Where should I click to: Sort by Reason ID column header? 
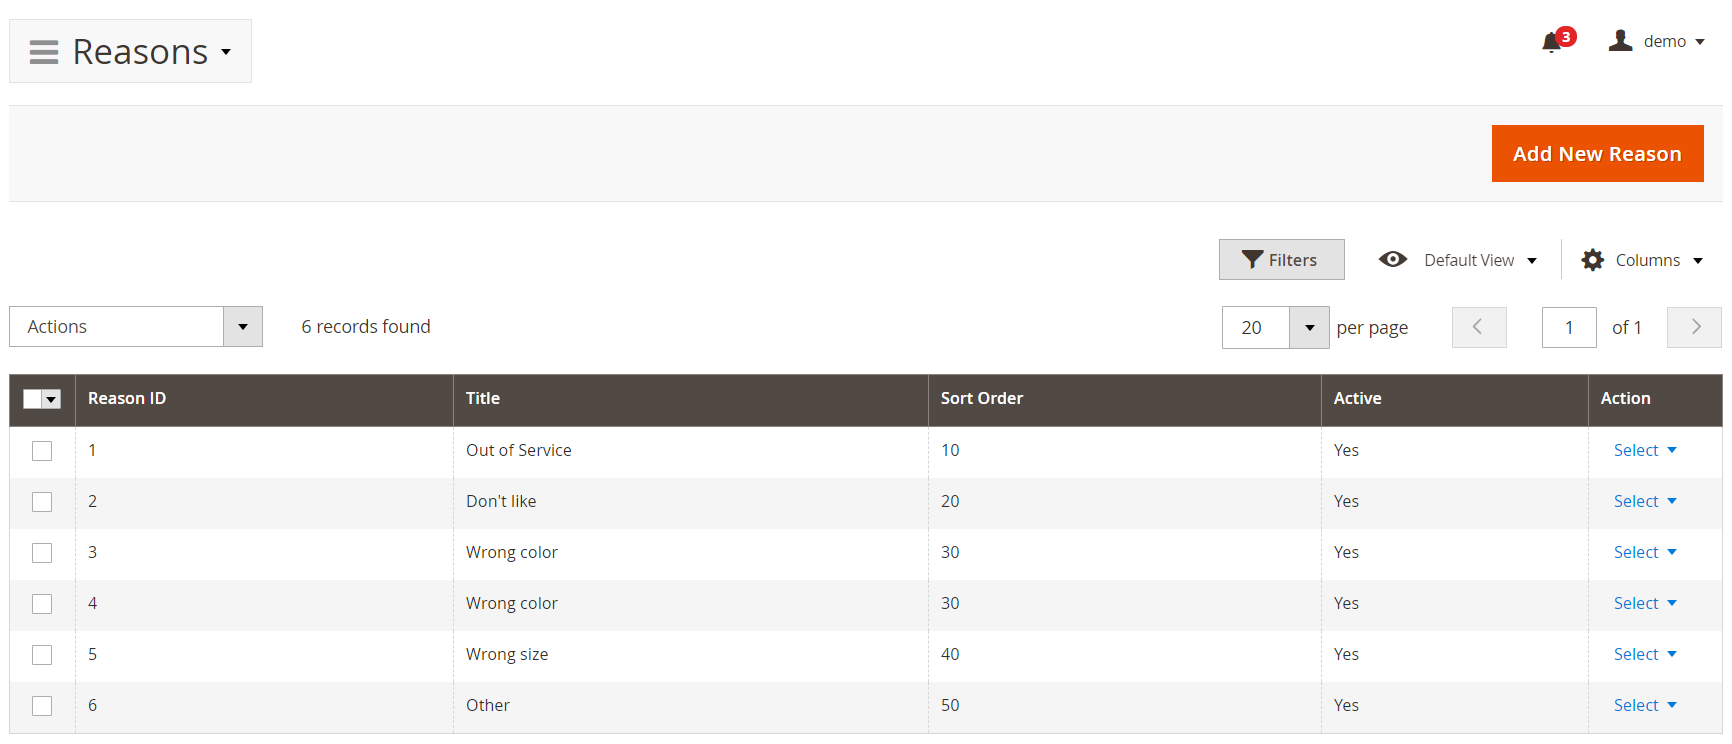point(127,398)
